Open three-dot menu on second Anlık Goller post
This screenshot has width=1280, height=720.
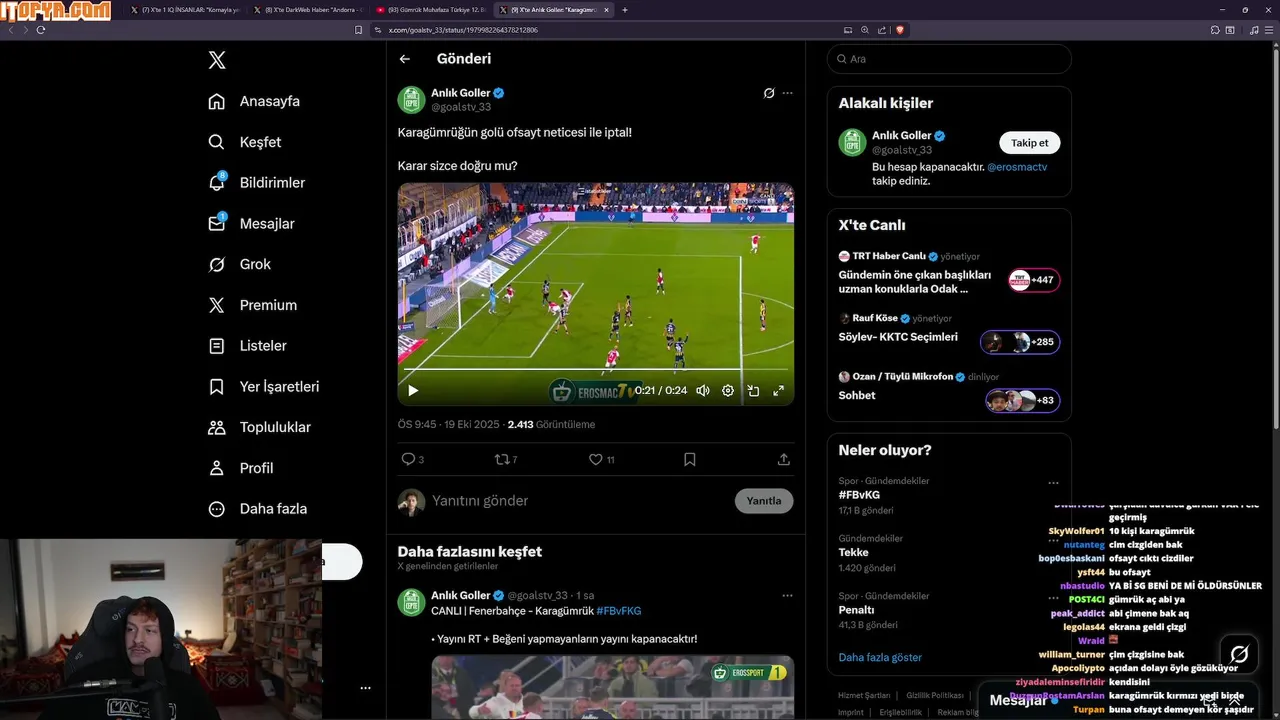pyautogui.click(x=787, y=596)
